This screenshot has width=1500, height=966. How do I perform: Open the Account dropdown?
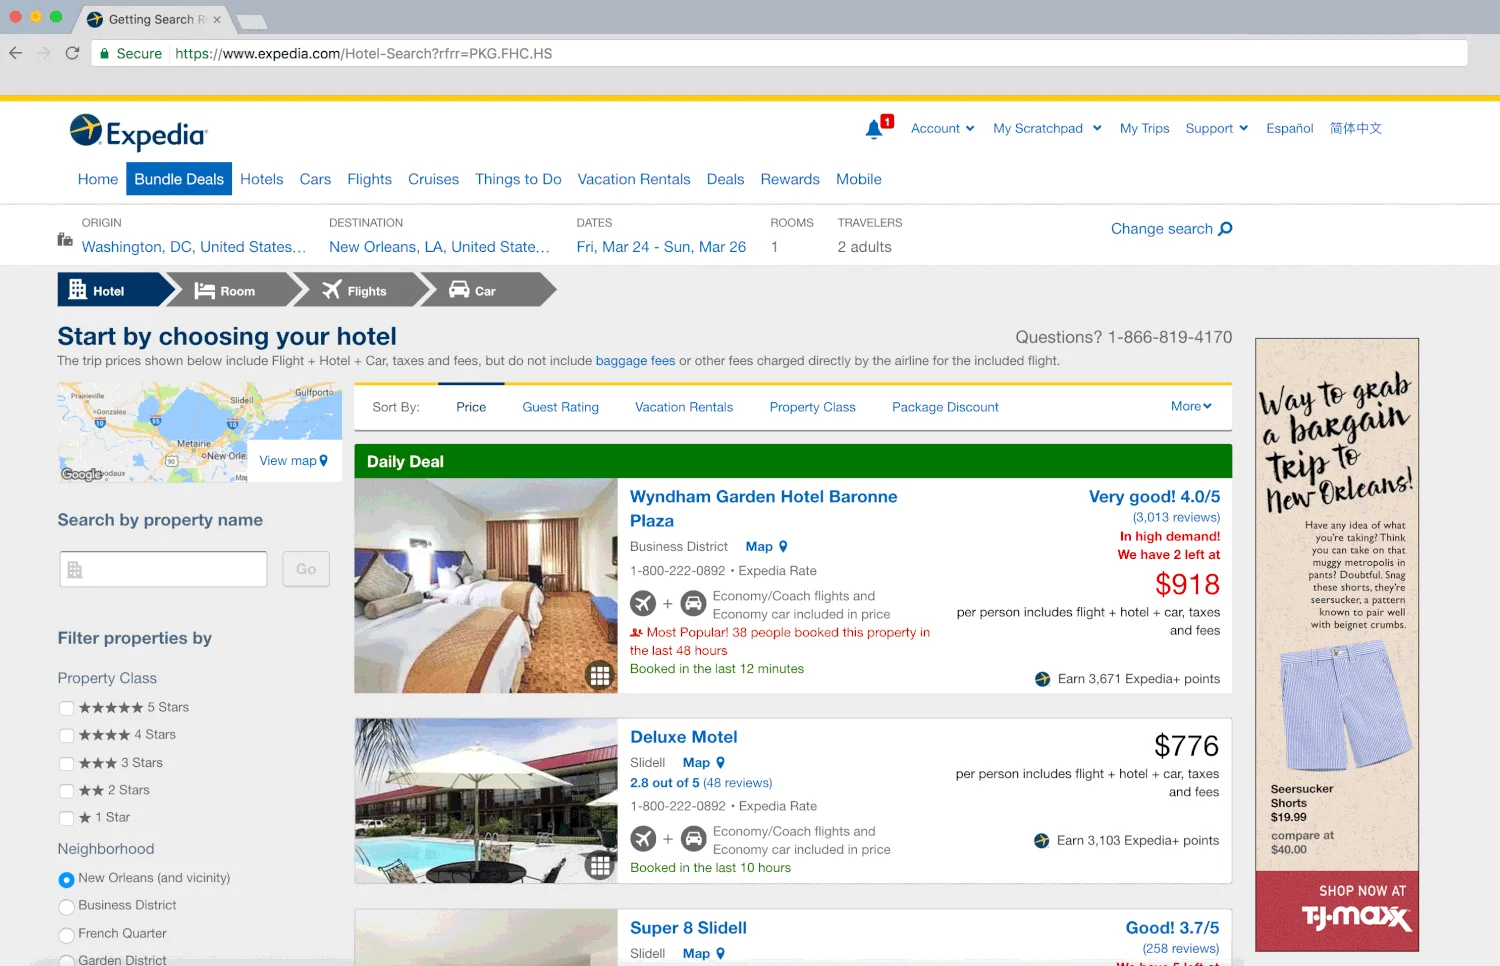click(x=942, y=128)
